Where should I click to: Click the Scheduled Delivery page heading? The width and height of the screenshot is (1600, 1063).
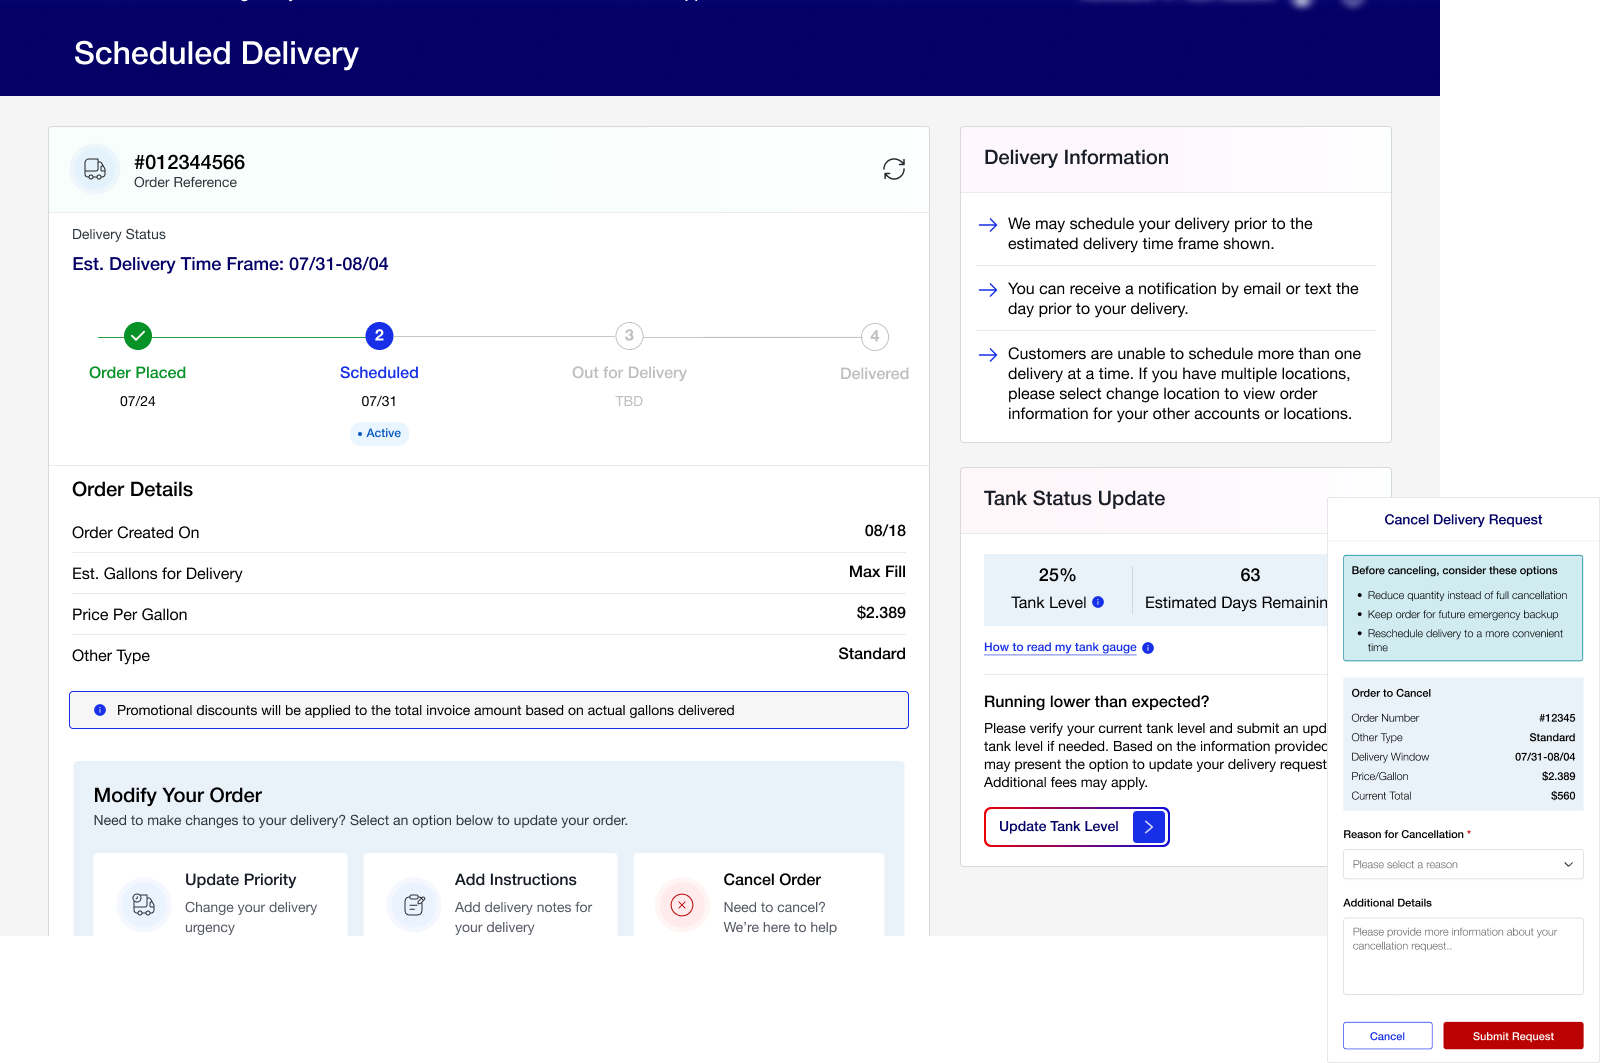coord(216,53)
